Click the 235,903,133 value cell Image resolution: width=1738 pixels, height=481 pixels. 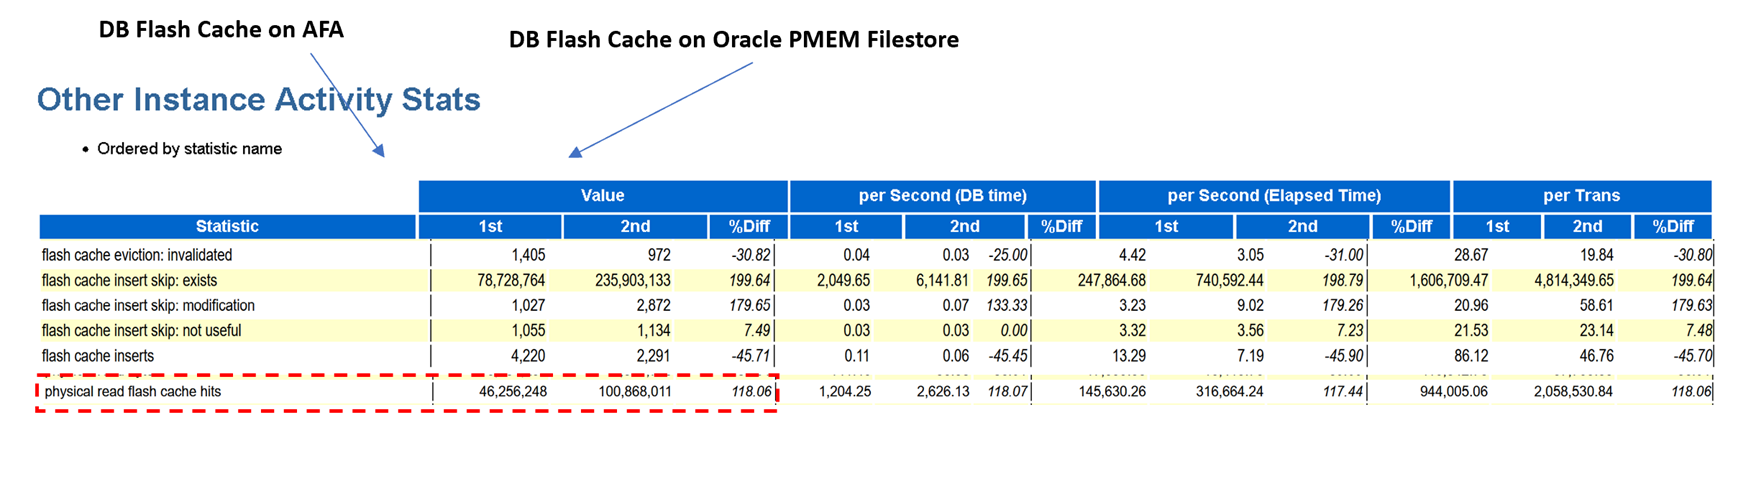point(633,281)
